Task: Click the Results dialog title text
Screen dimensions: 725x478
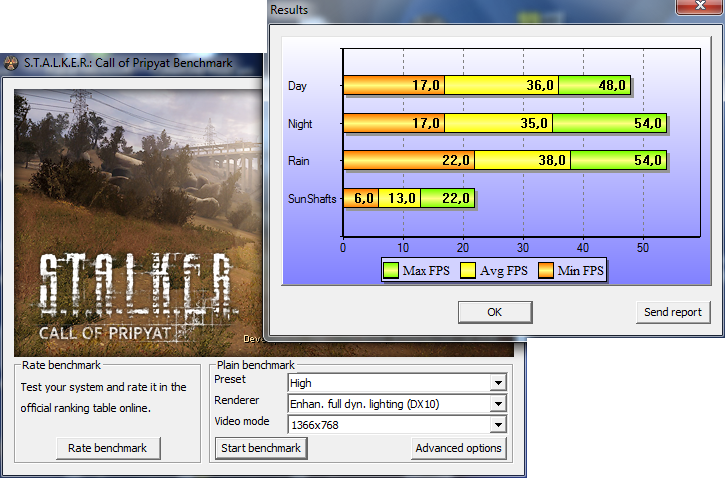Action: (289, 10)
